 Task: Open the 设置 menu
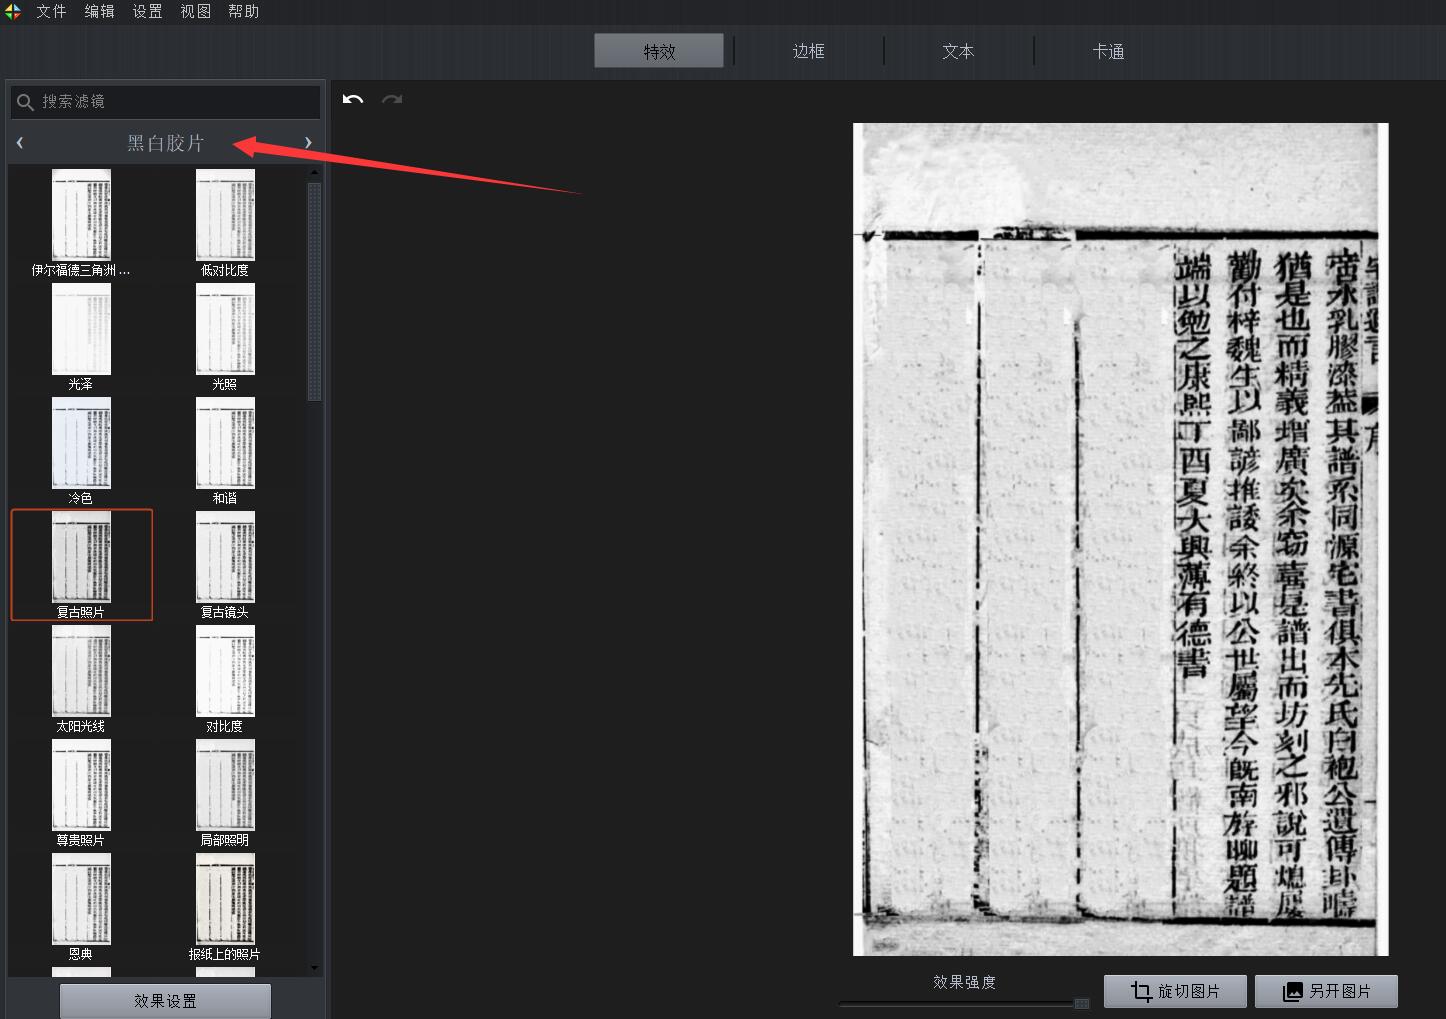coord(147,11)
